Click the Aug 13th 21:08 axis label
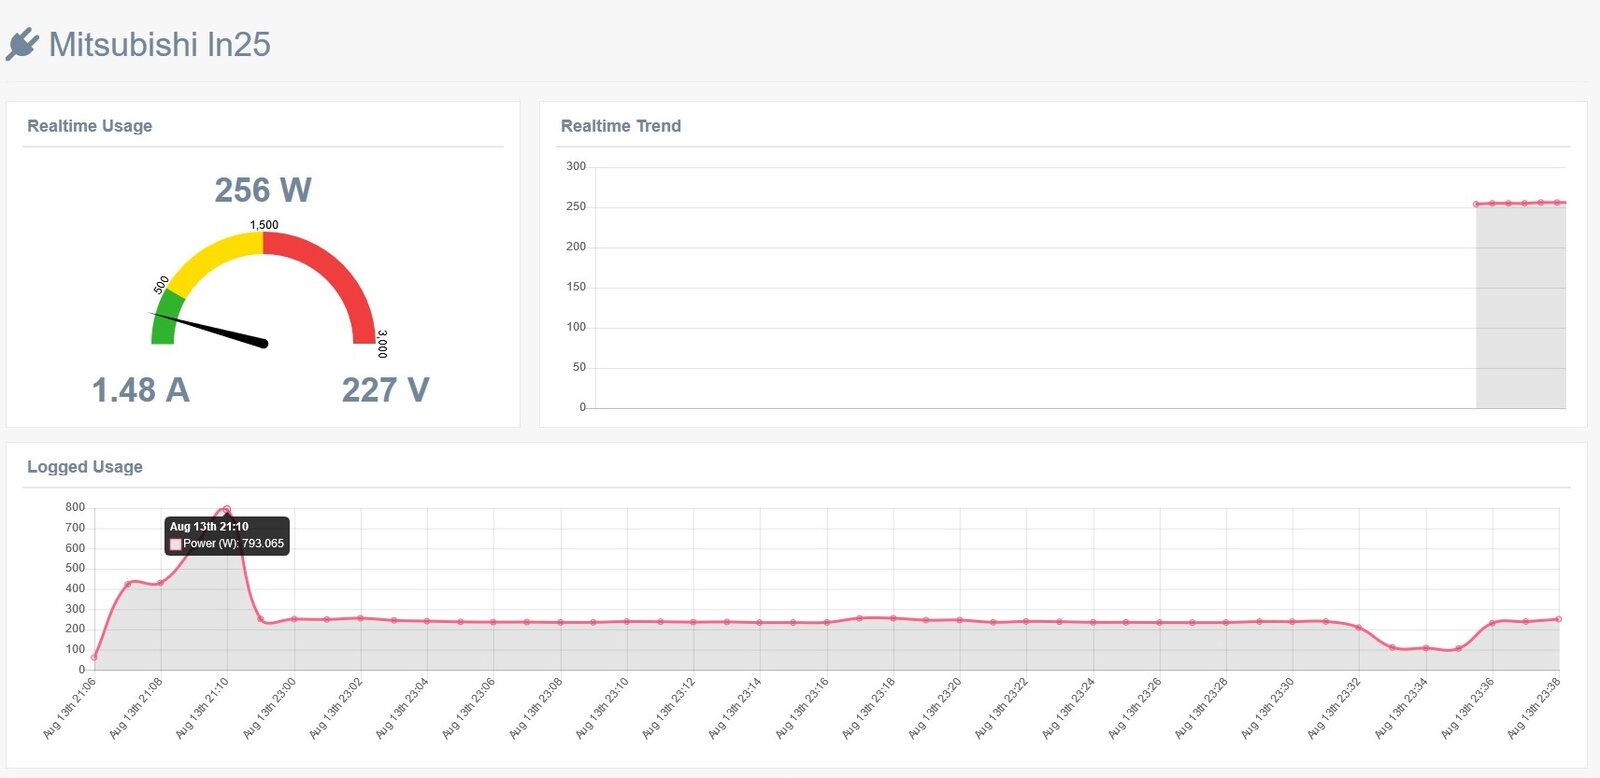This screenshot has width=1600, height=778. (x=136, y=709)
